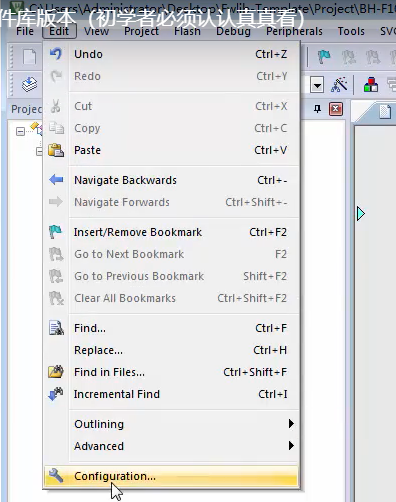396x502 pixels.
Task: Open the File menu
Action: click(25, 31)
